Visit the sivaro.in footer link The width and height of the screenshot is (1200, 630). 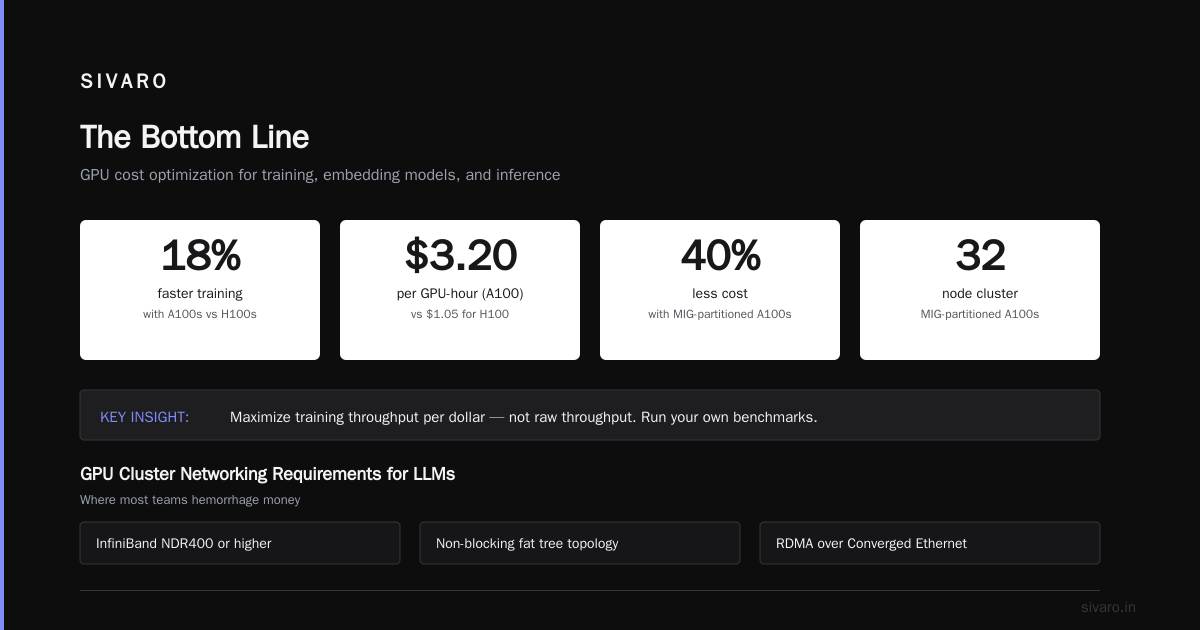[x=1108, y=607]
